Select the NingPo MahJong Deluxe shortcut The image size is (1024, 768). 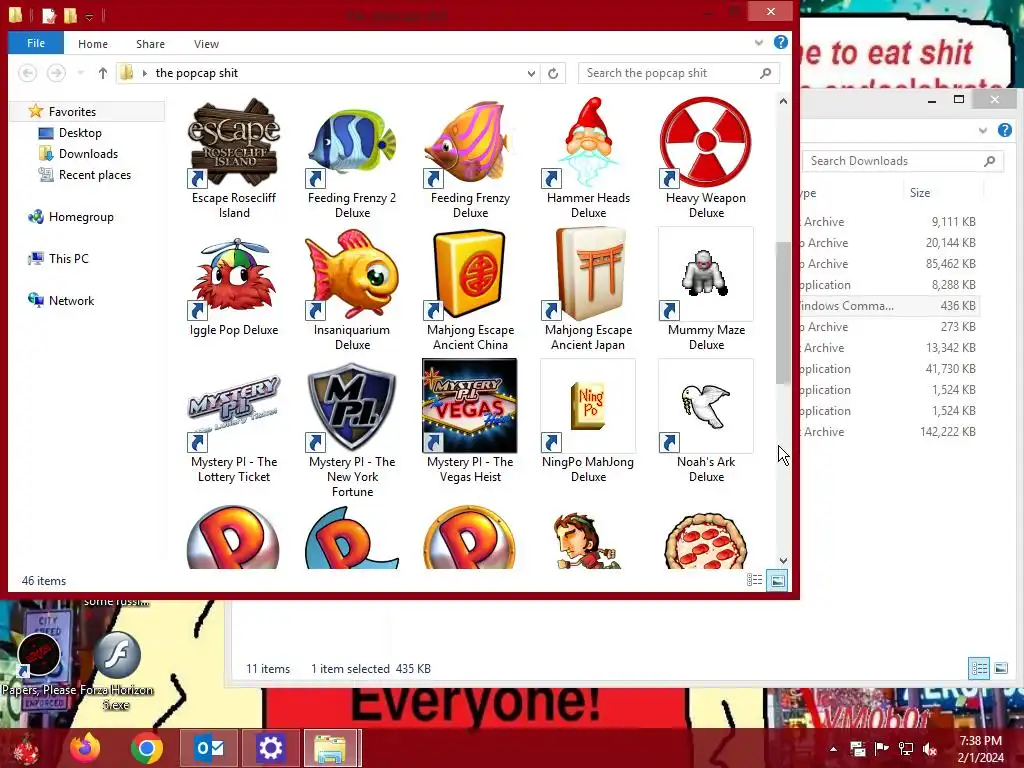coord(588,422)
